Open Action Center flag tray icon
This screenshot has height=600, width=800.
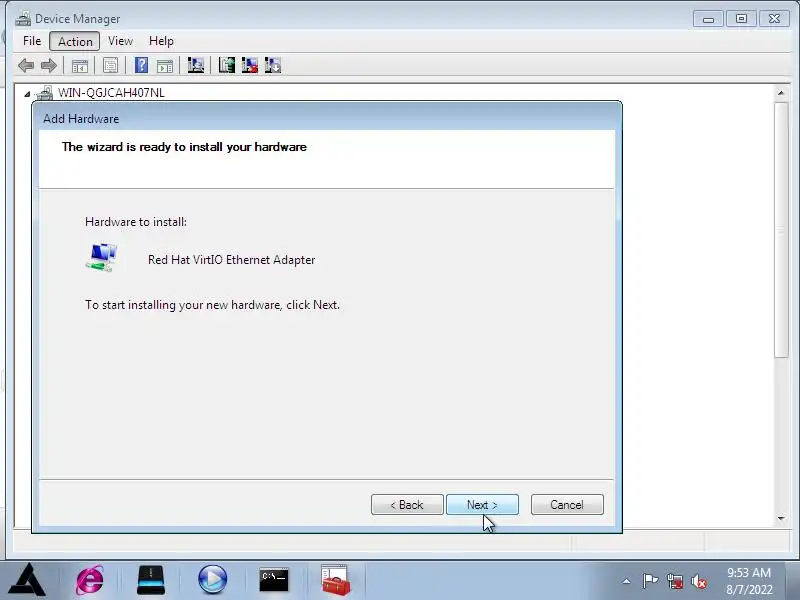[x=650, y=581]
